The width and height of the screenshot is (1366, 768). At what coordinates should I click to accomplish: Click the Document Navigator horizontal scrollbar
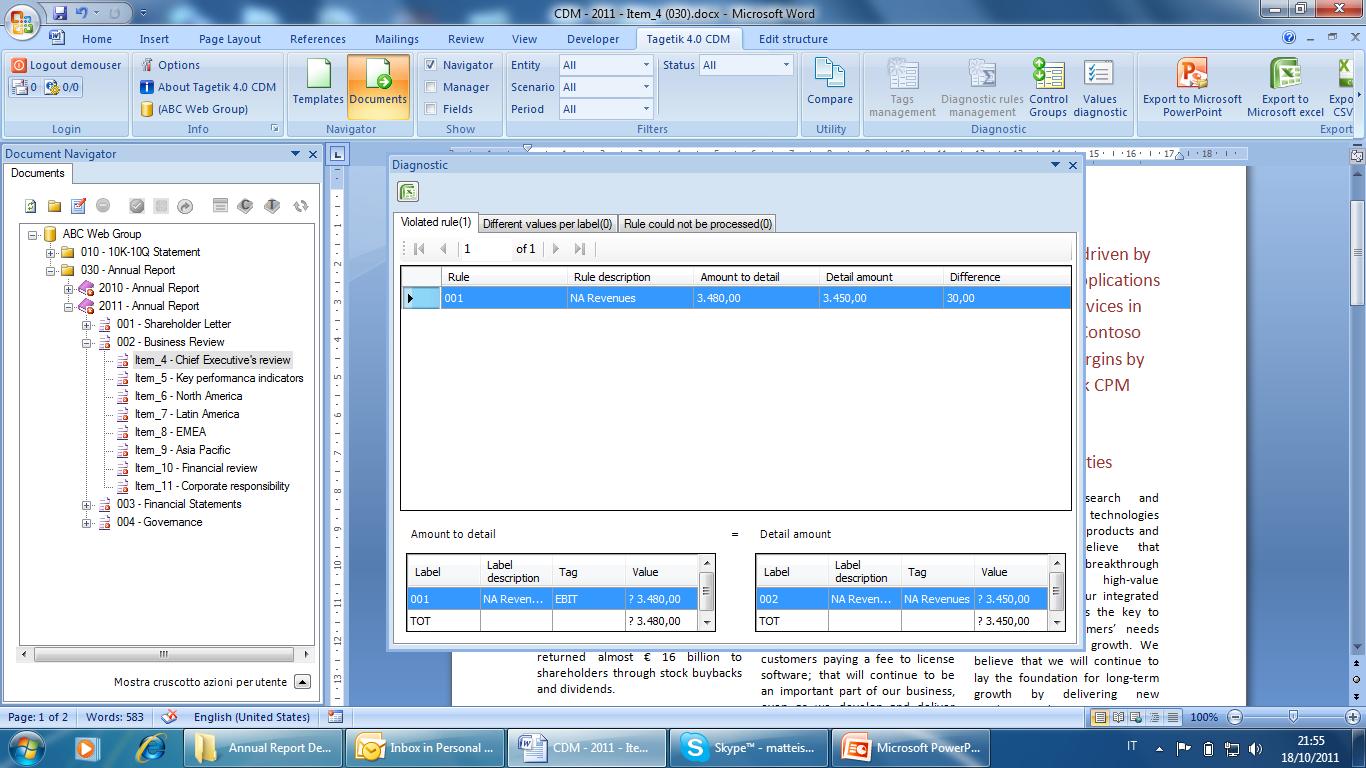coord(163,654)
